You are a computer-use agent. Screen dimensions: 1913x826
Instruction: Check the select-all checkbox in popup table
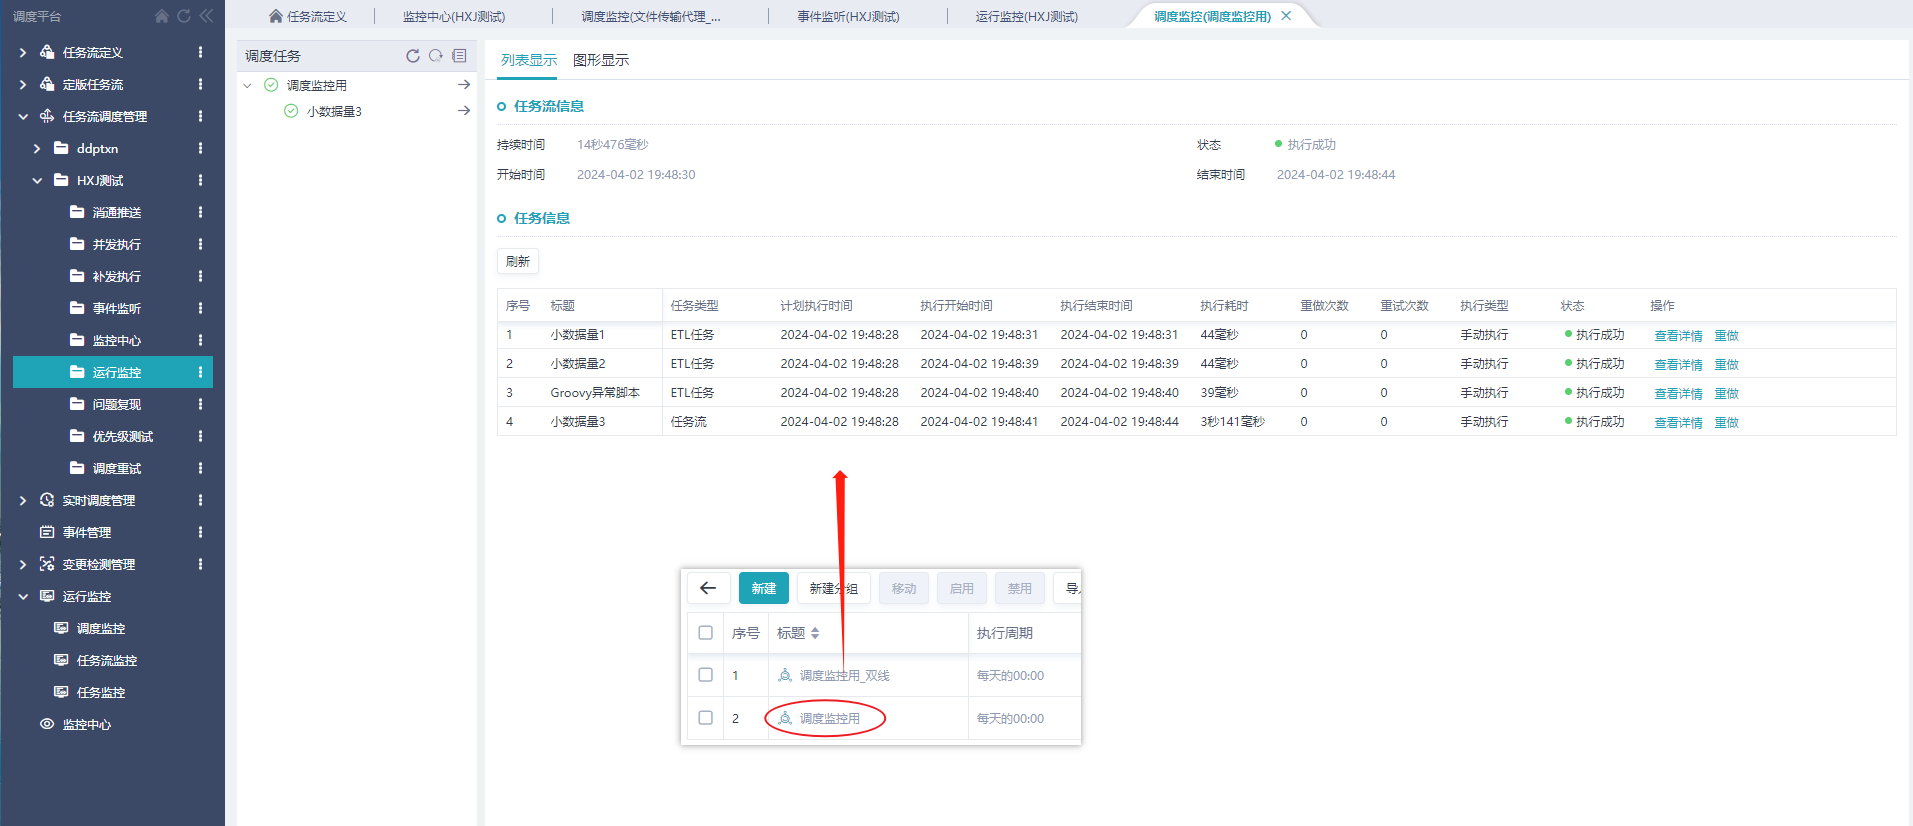[x=706, y=633]
